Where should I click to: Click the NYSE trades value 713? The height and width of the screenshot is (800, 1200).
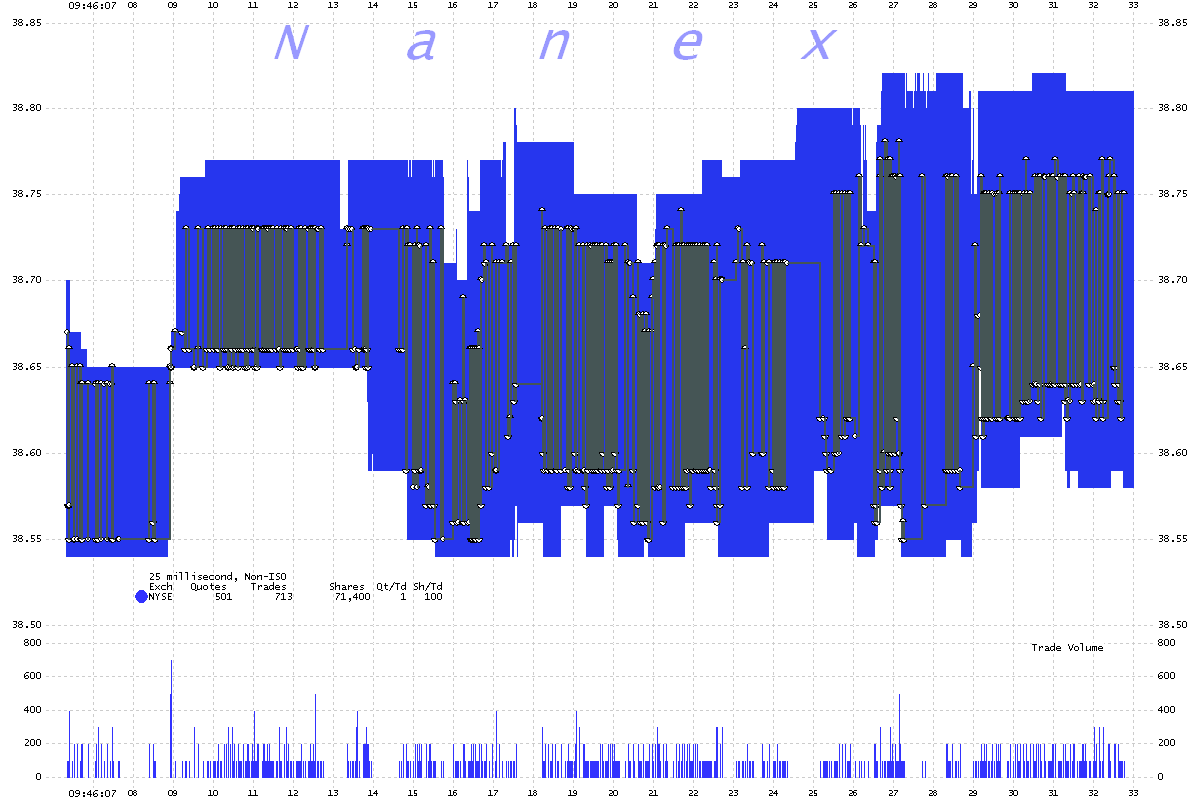tap(284, 595)
